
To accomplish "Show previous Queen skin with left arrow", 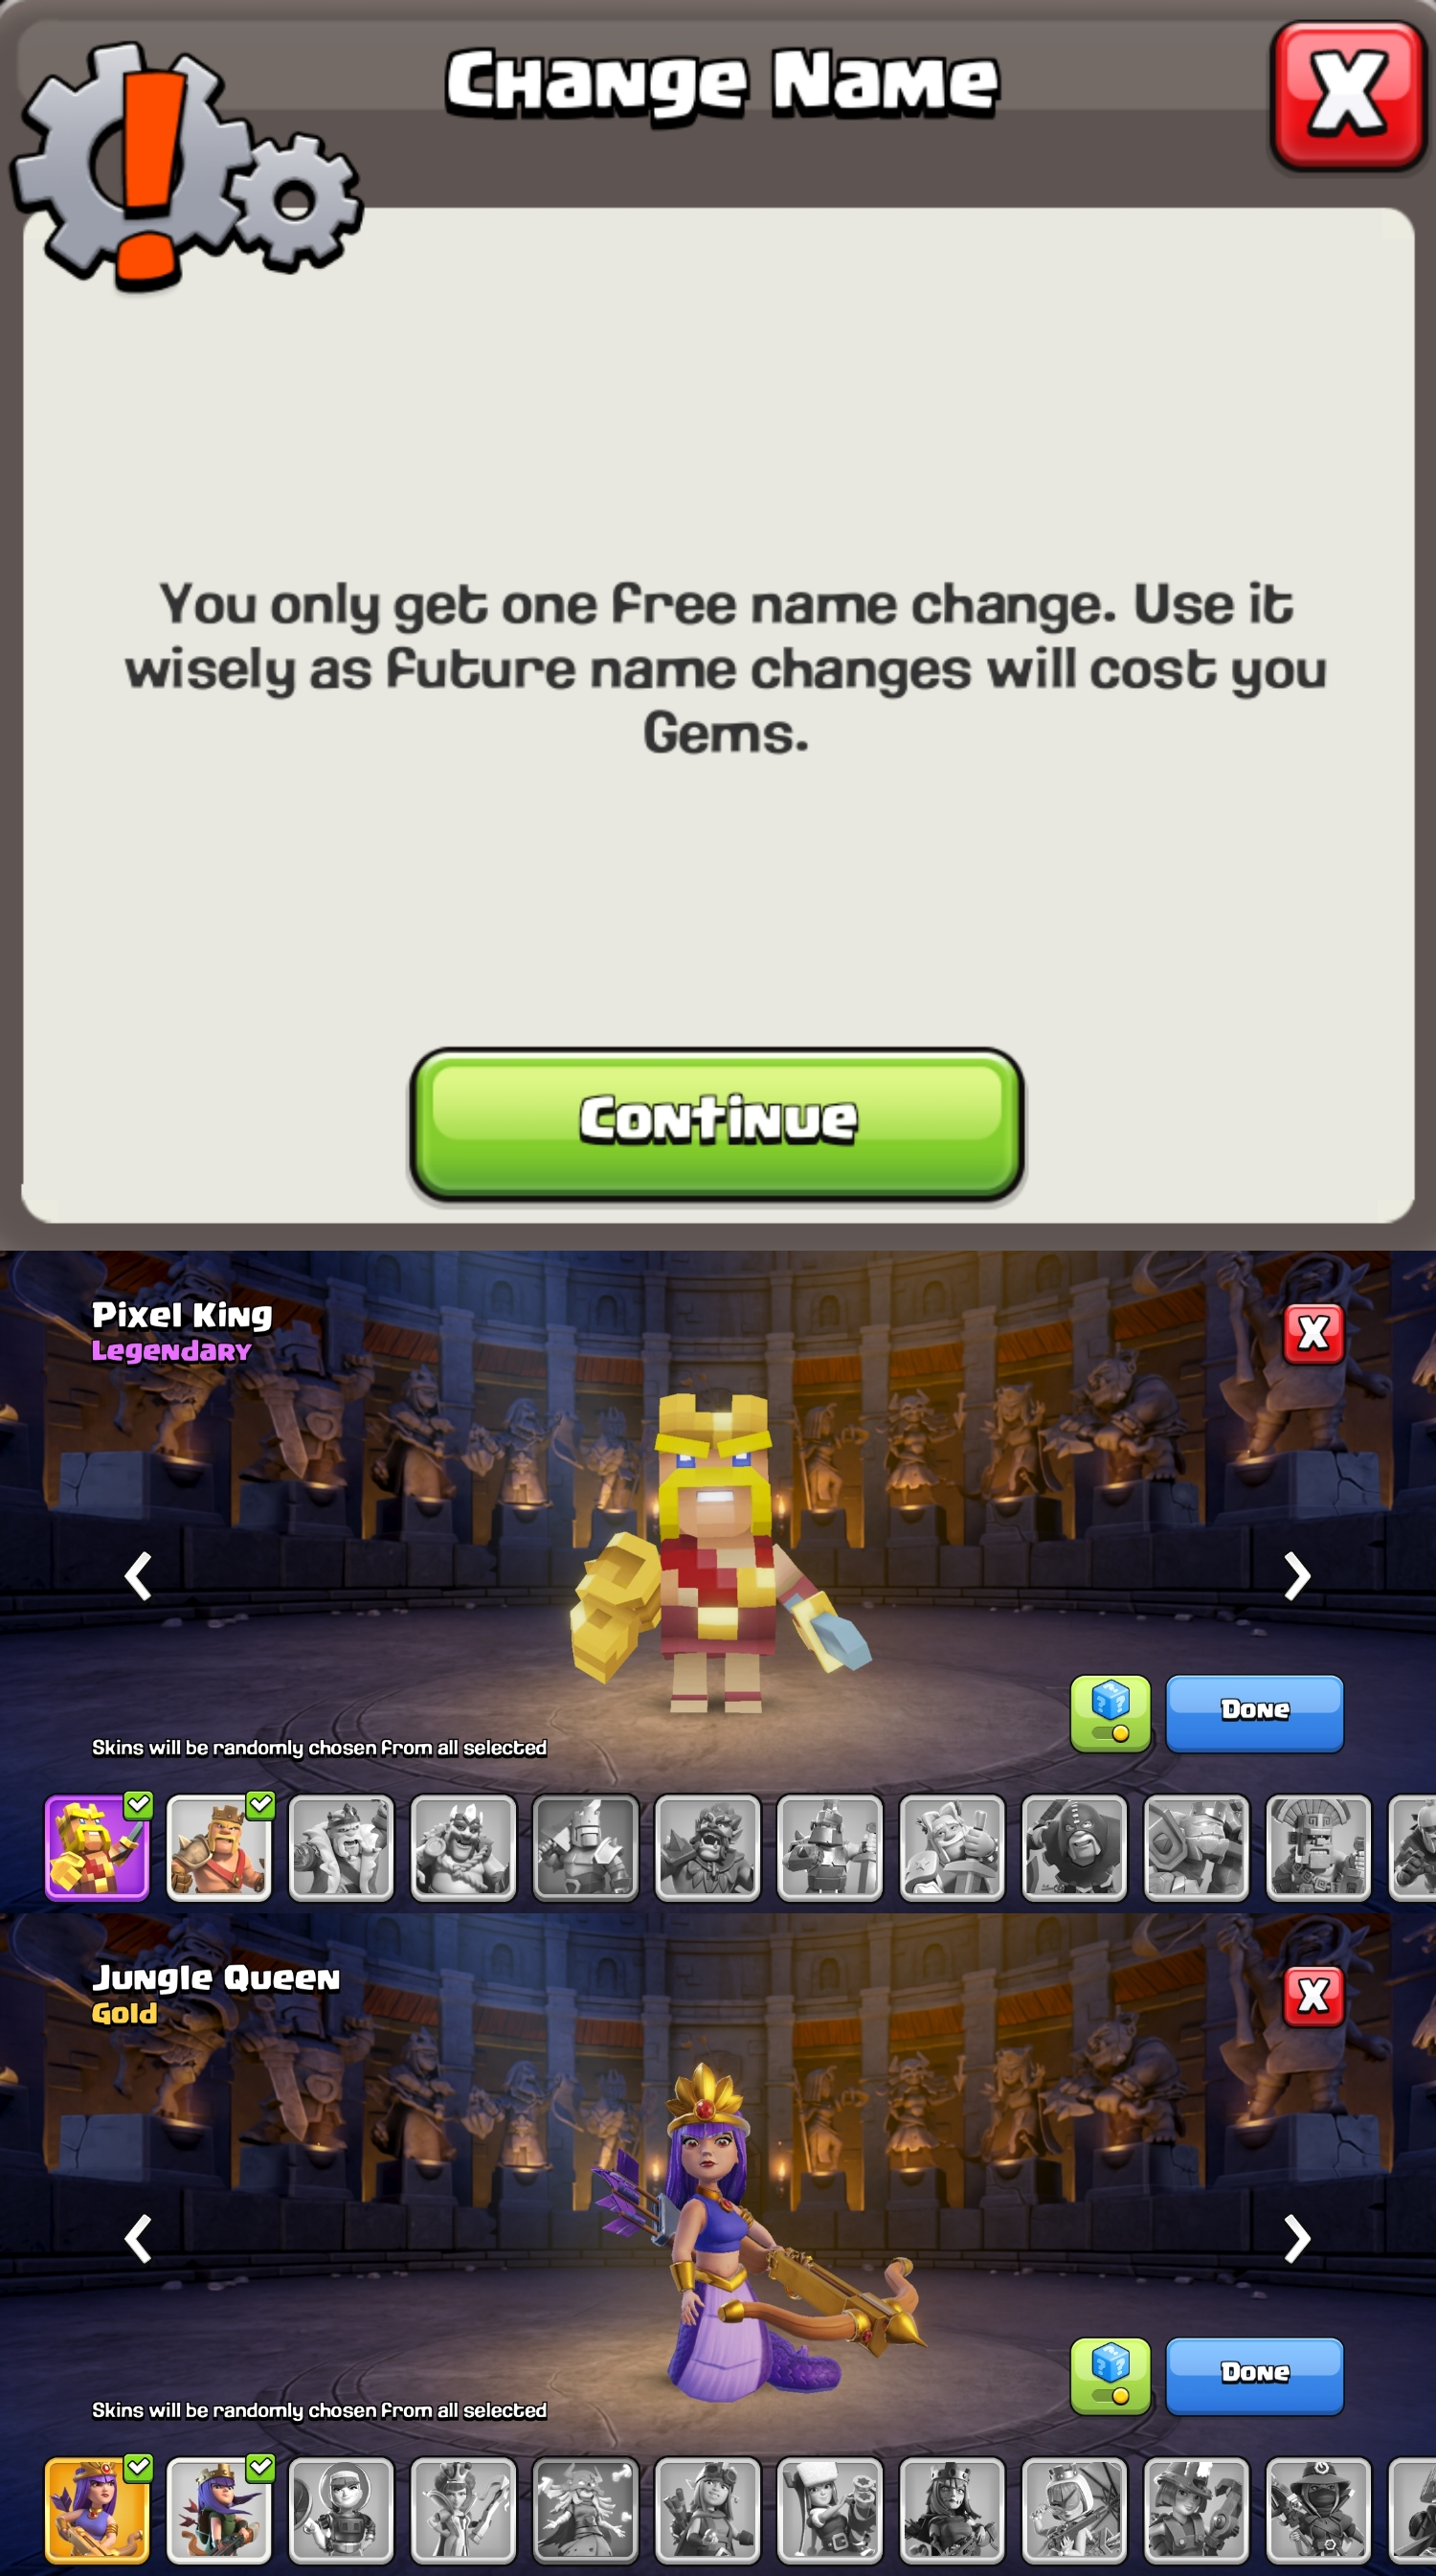I will coord(138,2239).
